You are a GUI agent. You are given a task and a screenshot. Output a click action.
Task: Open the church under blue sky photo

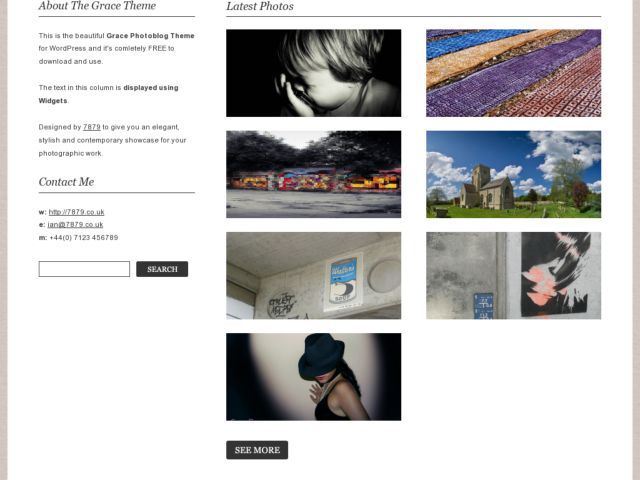(513, 174)
